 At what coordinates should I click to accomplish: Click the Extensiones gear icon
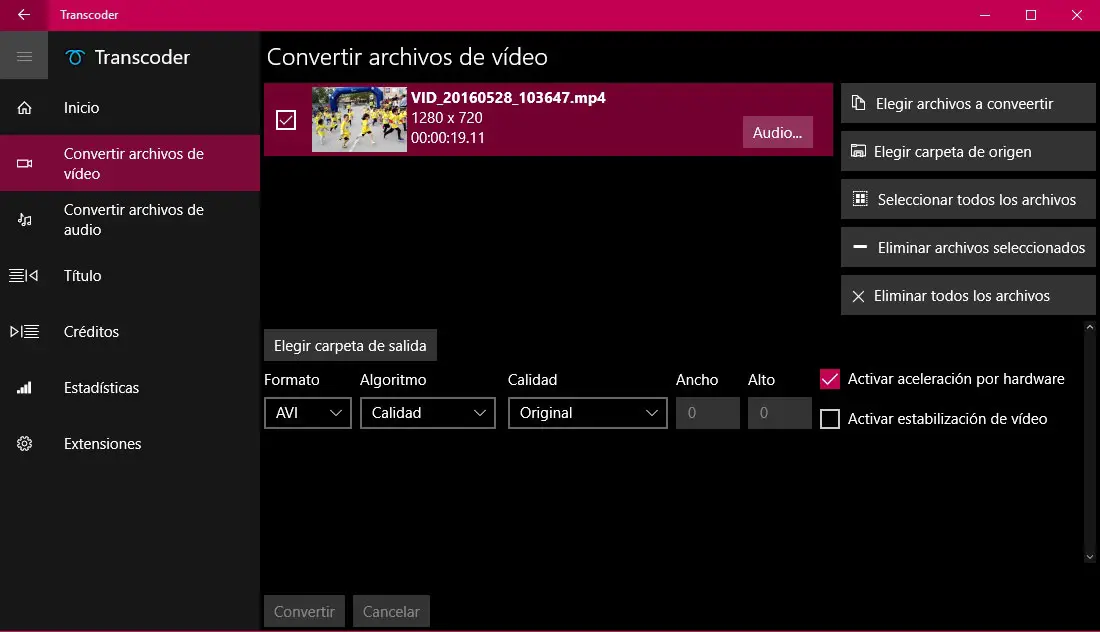tap(25, 444)
